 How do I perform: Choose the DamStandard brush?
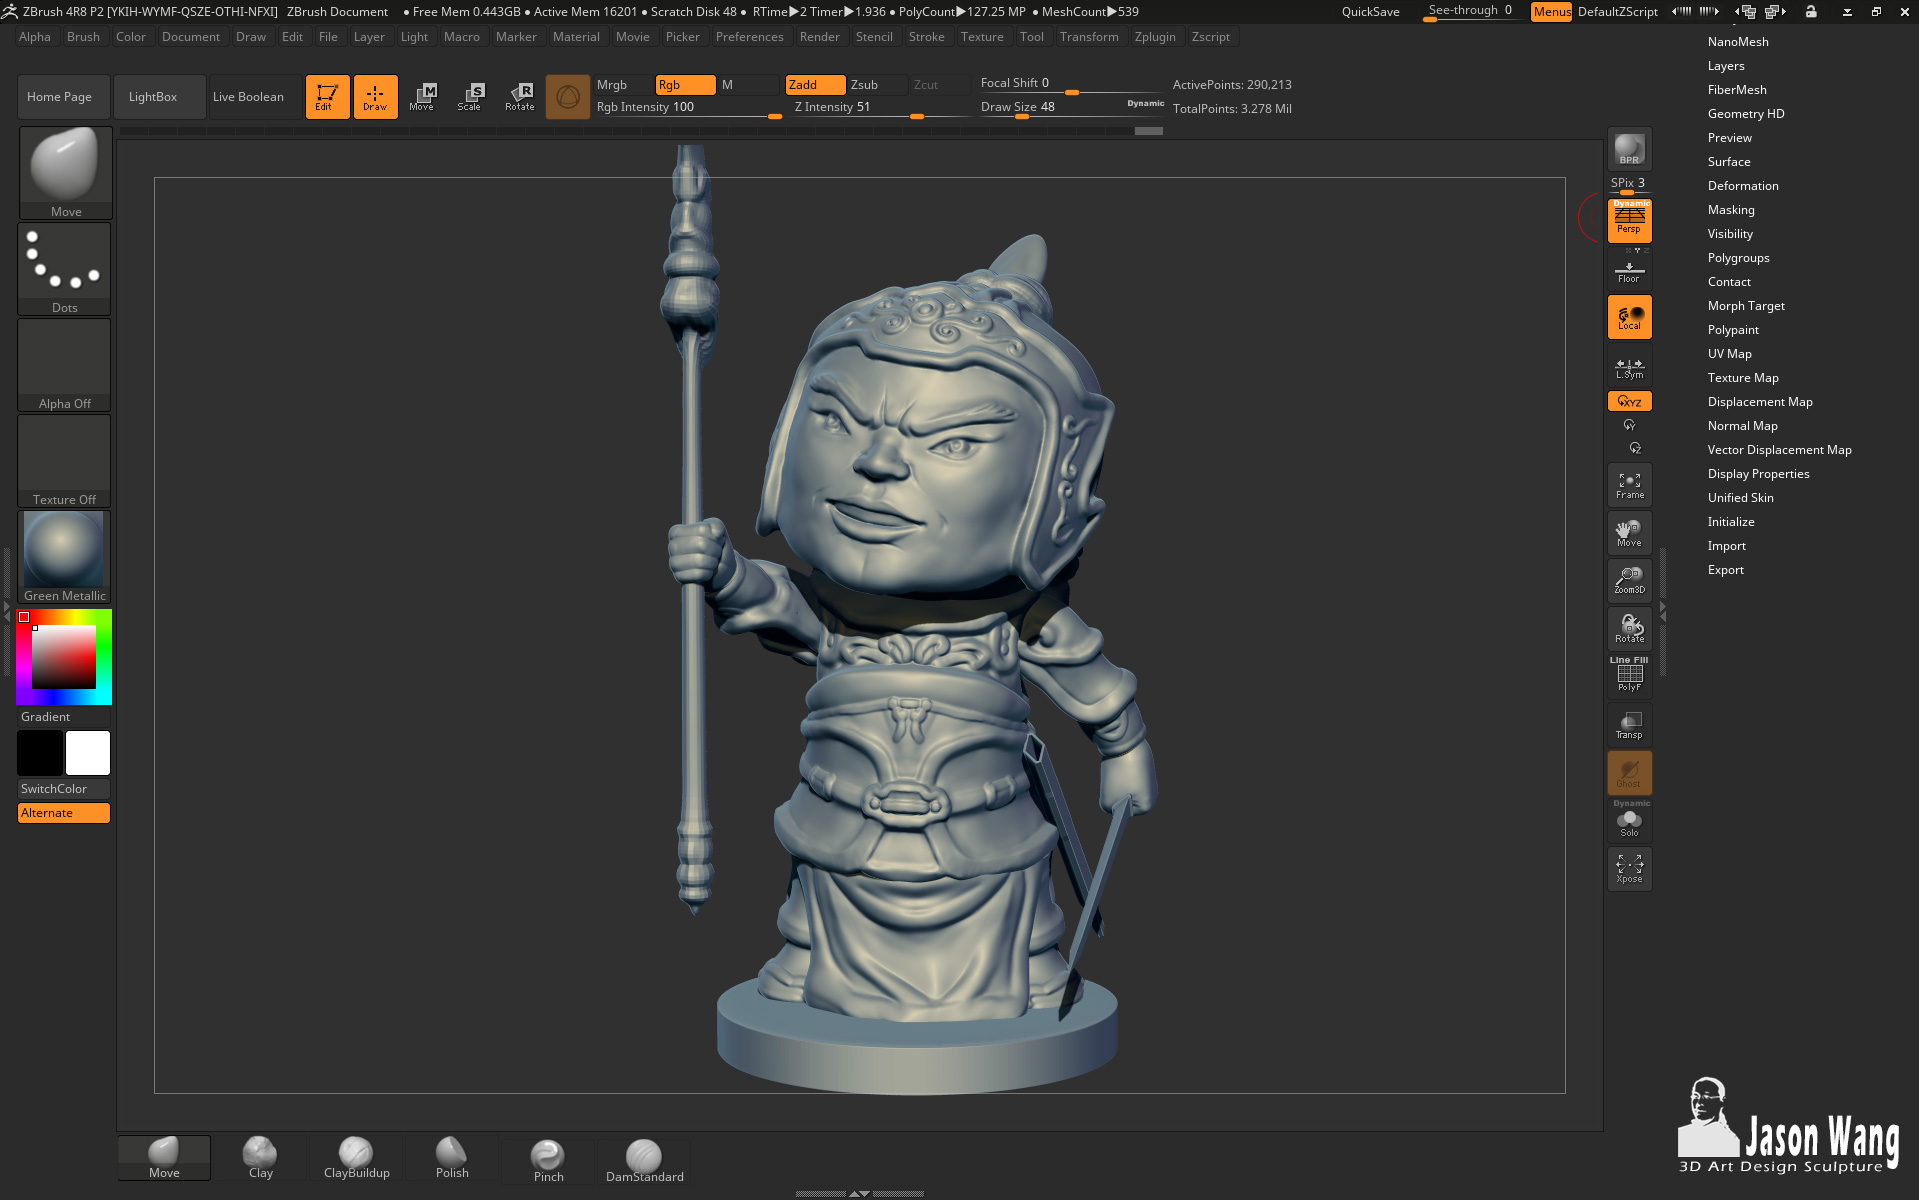click(644, 1160)
